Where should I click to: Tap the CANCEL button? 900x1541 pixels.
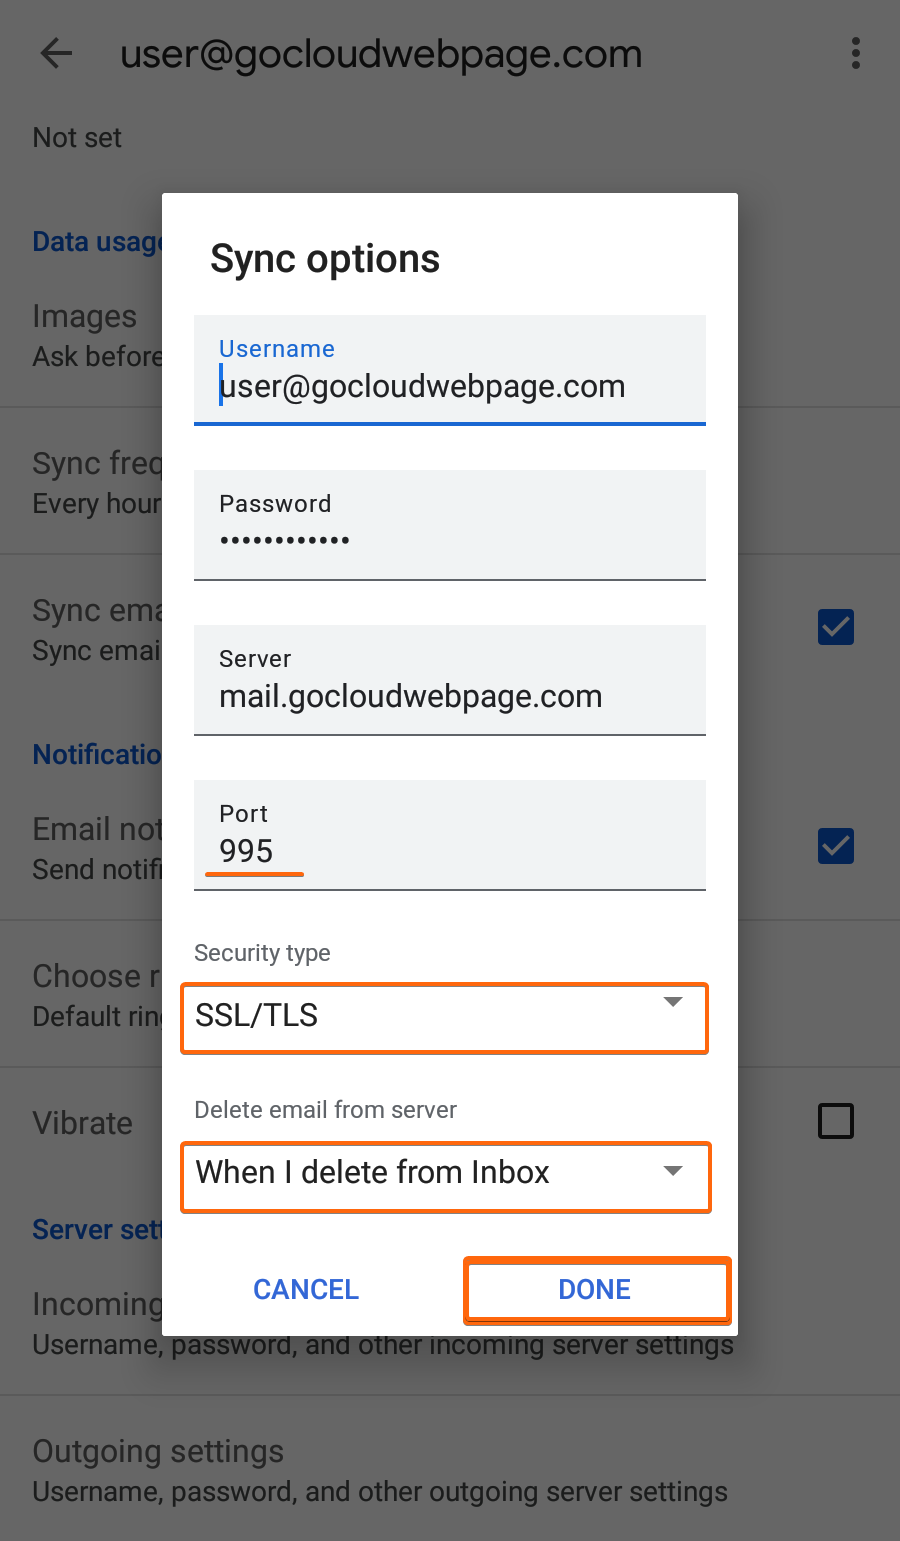coord(306,1290)
